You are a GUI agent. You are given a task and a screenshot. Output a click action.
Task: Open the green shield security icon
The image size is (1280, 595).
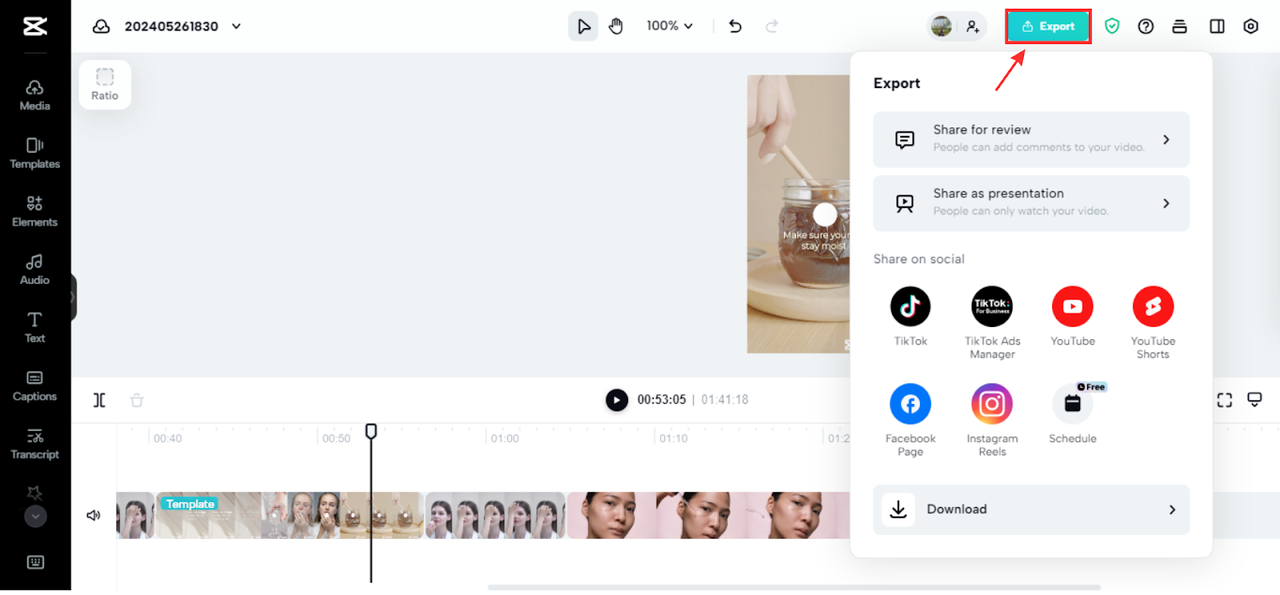(x=1112, y=26)
